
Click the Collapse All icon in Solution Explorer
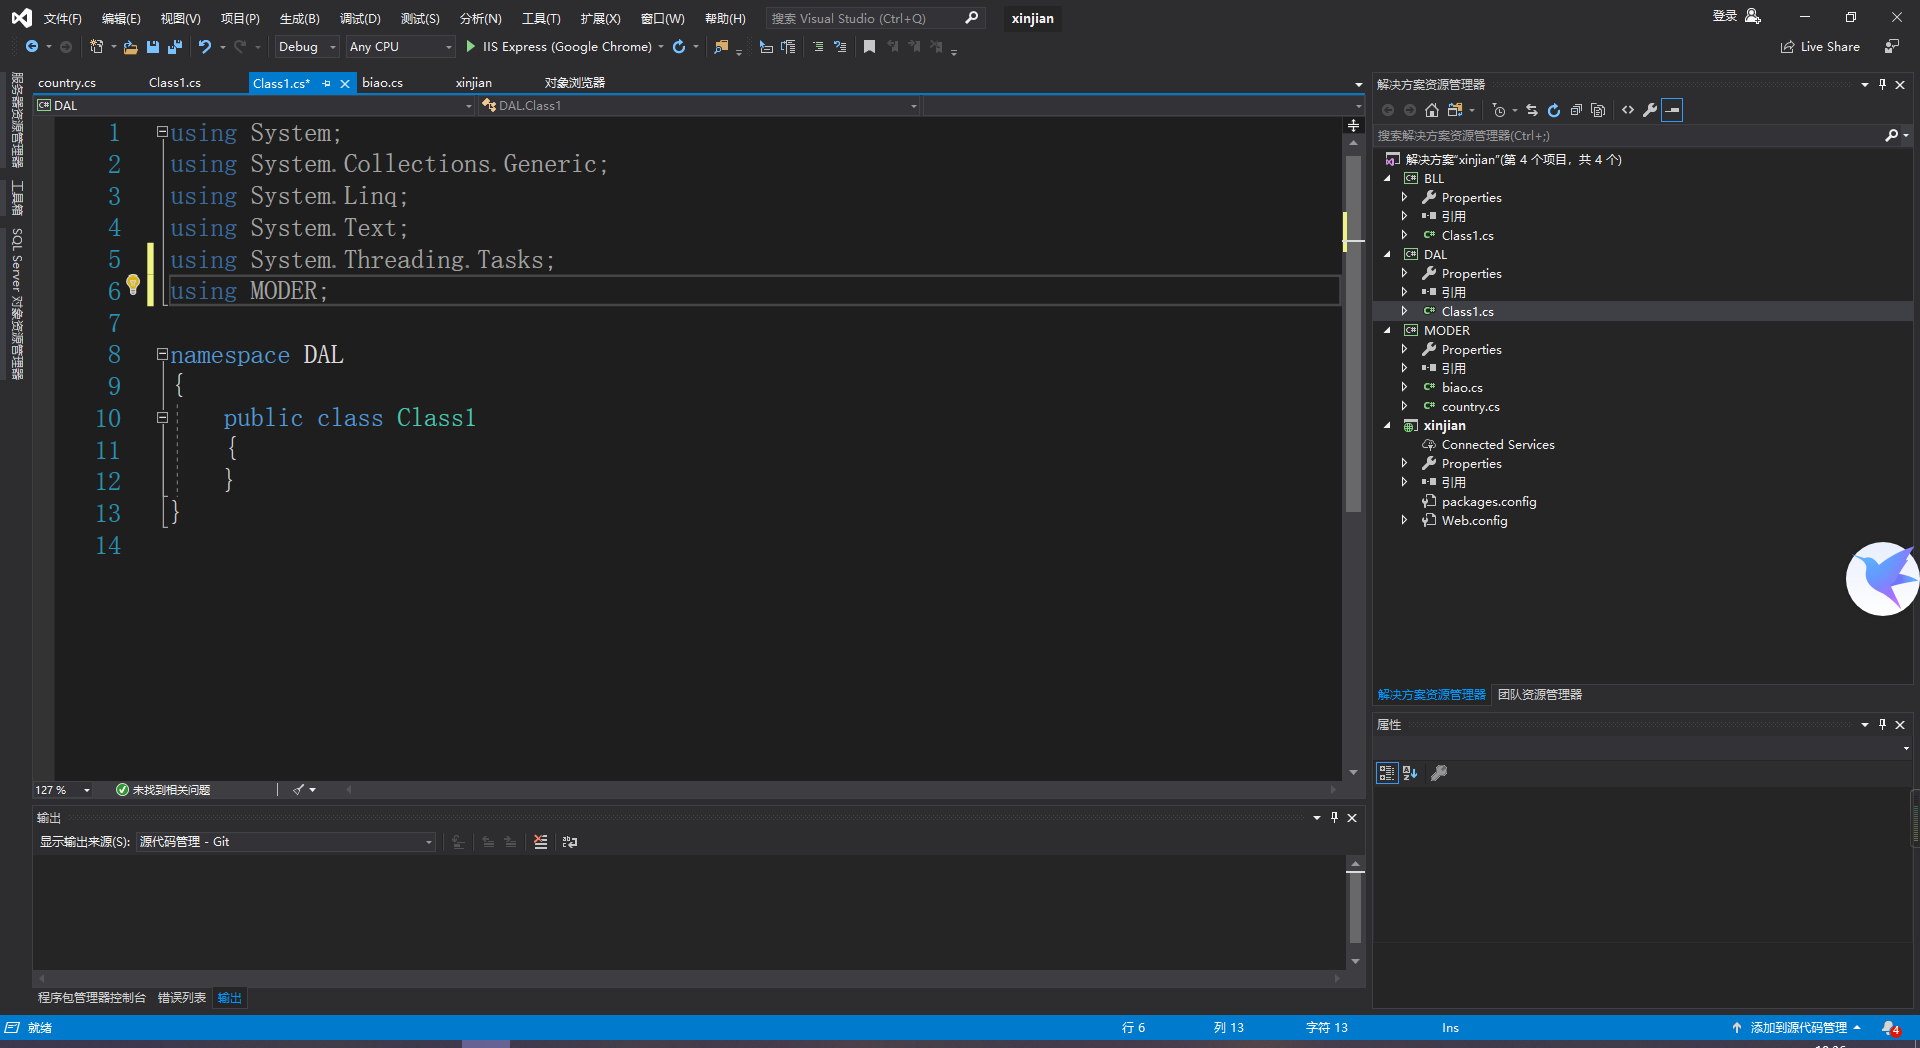pyautogui.click(x=1576, y=110)
